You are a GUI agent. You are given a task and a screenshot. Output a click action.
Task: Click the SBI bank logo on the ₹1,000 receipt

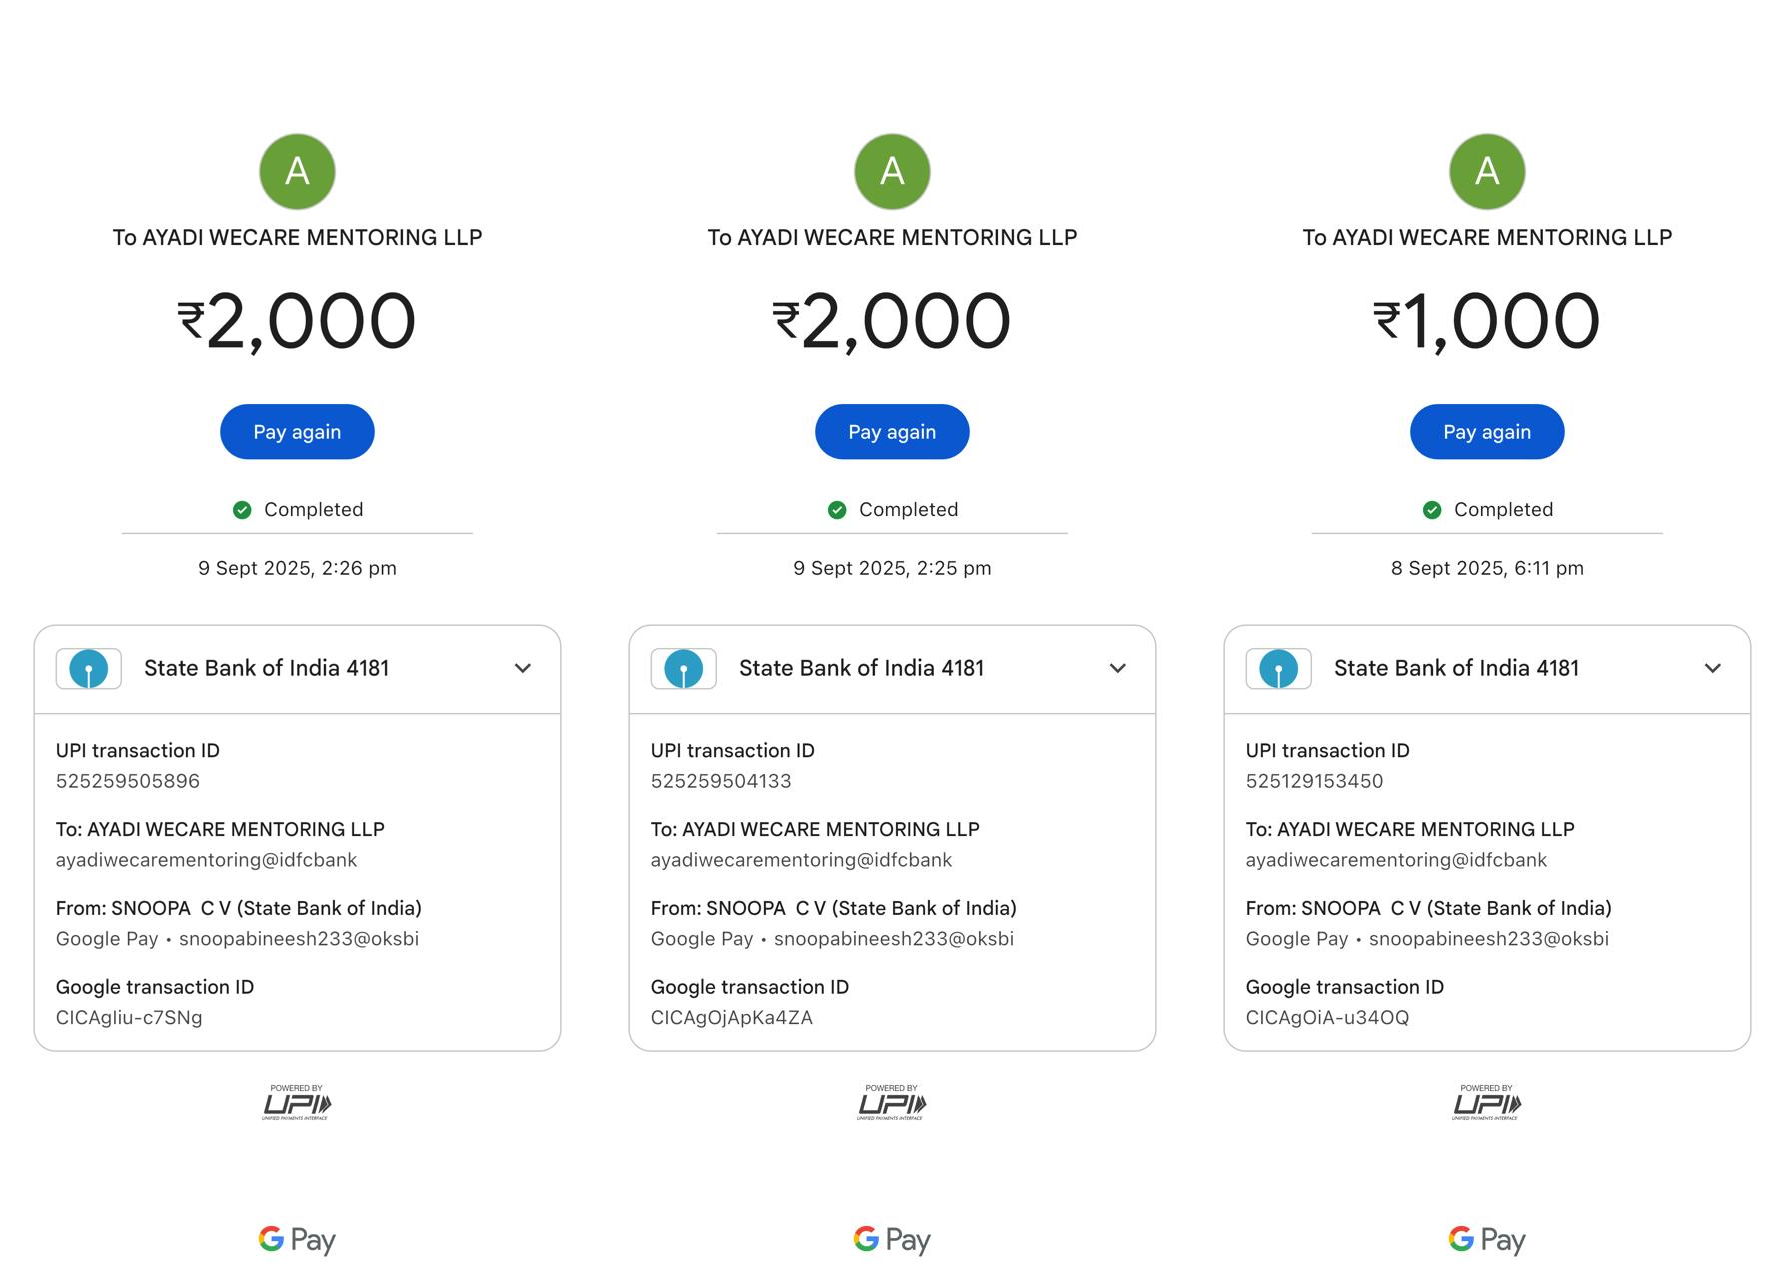pyautogui.click(x=1279, y=669)
